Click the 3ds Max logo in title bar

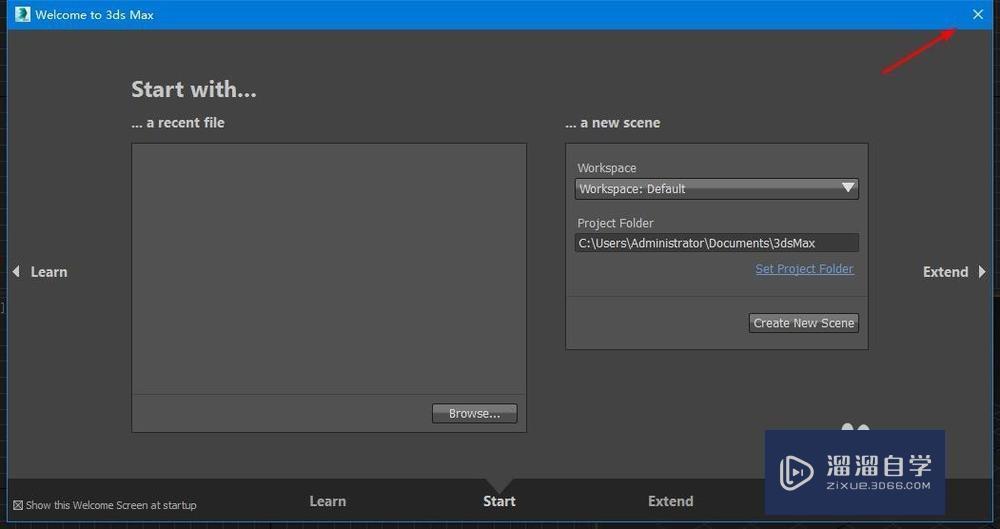click(22, 14)
